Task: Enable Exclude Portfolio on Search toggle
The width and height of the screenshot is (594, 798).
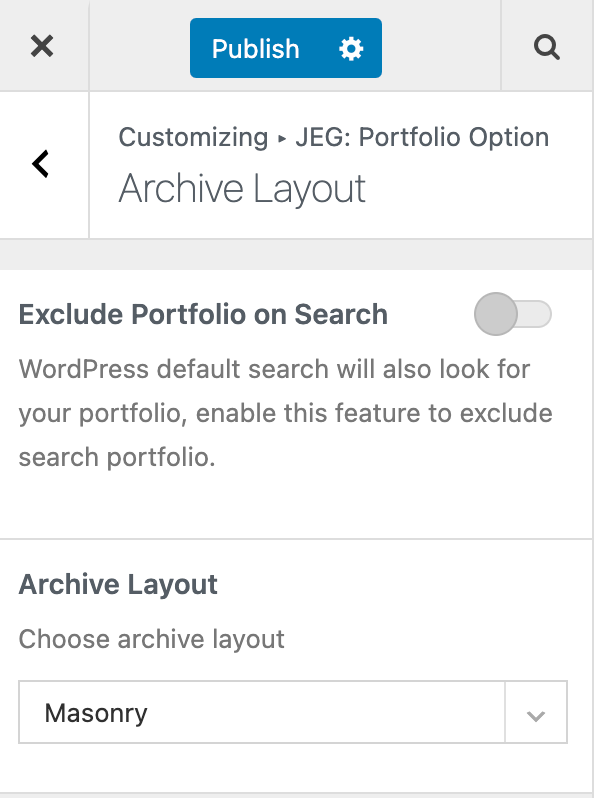Action: click(x=513, y=314)
